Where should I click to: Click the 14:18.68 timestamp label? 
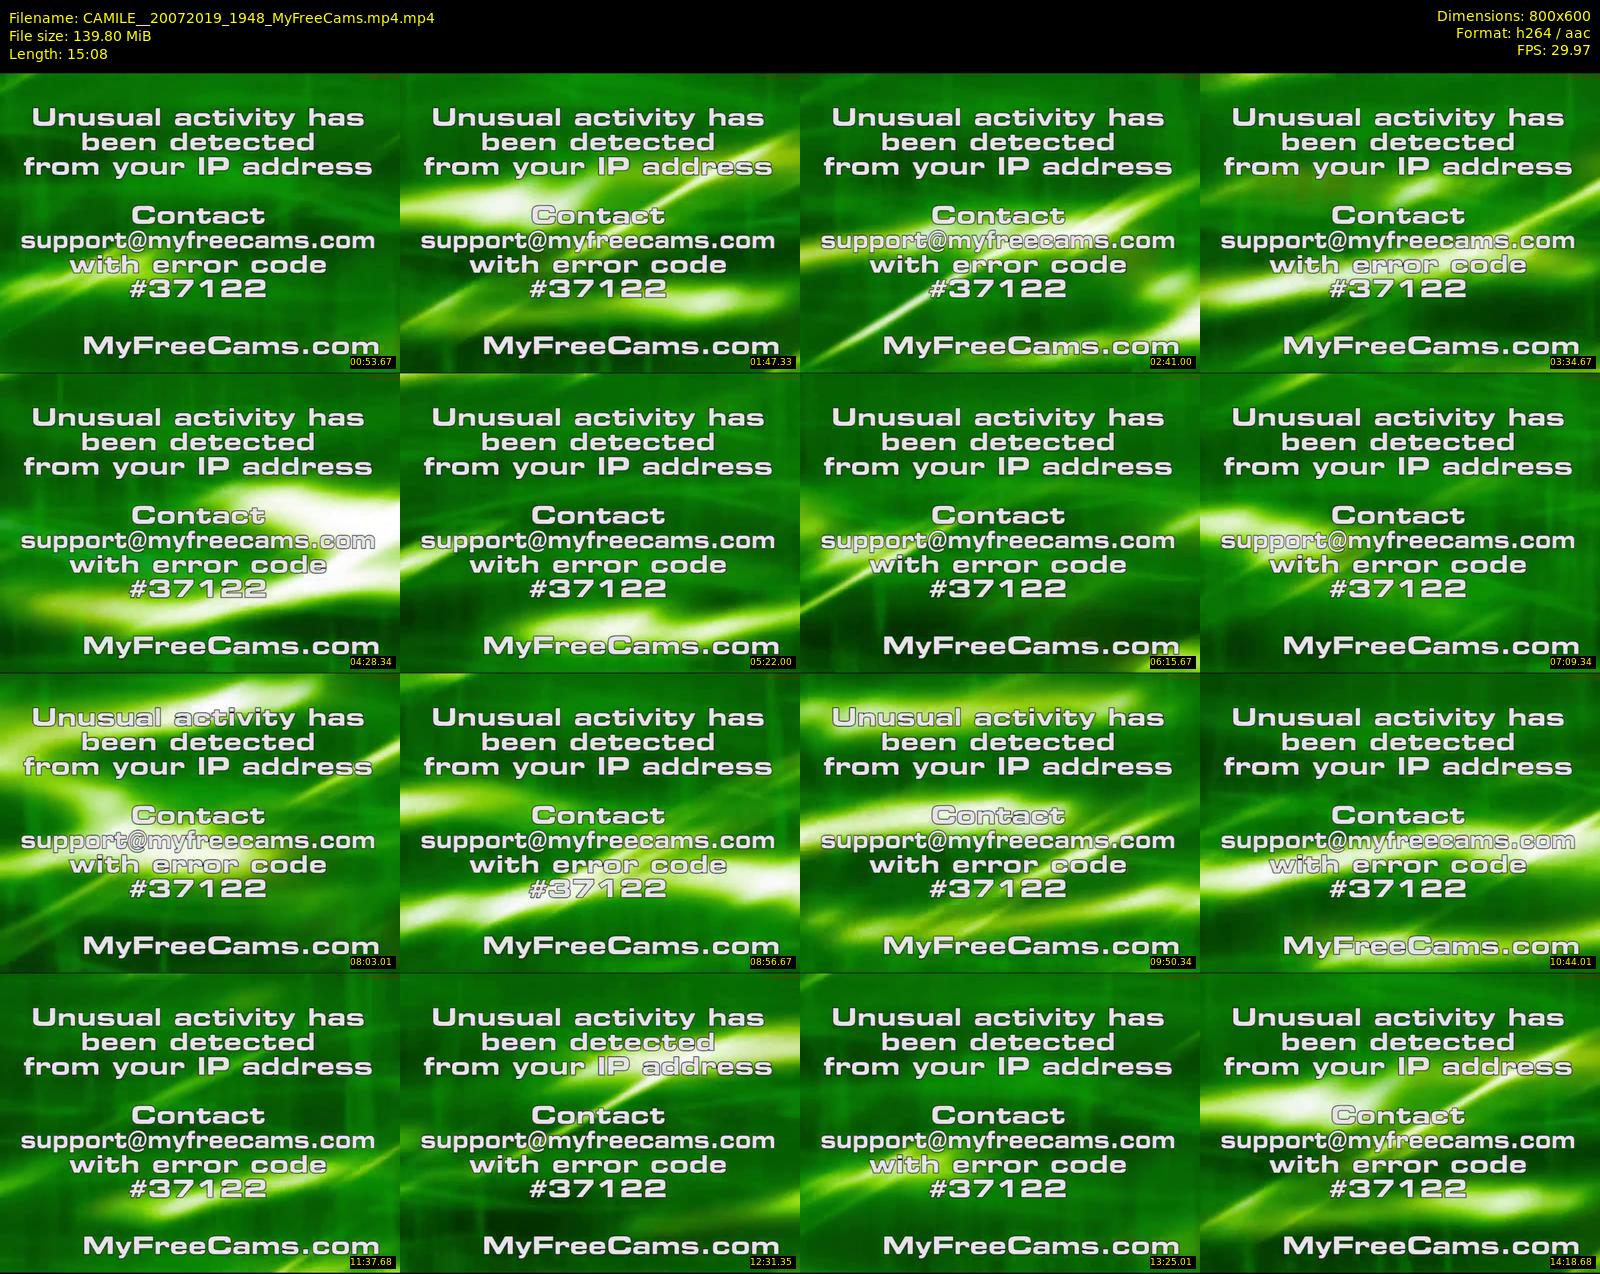pos(1572,1262)
